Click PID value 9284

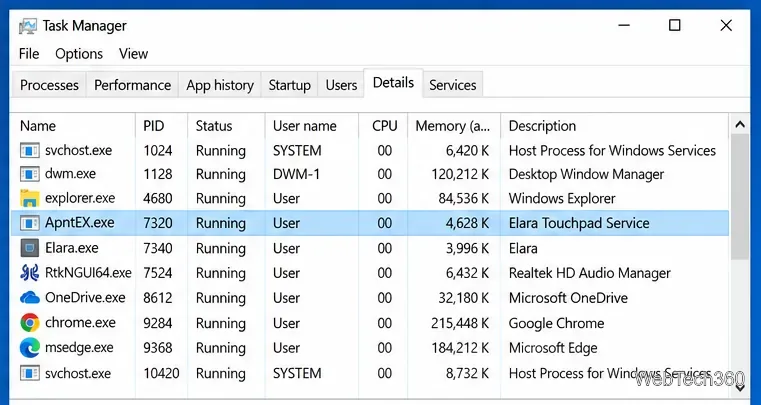[158, 323]
